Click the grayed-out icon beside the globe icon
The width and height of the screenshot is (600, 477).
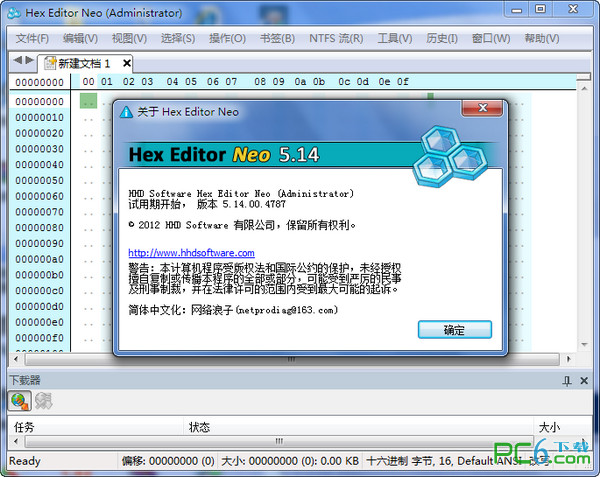[44, 401]
